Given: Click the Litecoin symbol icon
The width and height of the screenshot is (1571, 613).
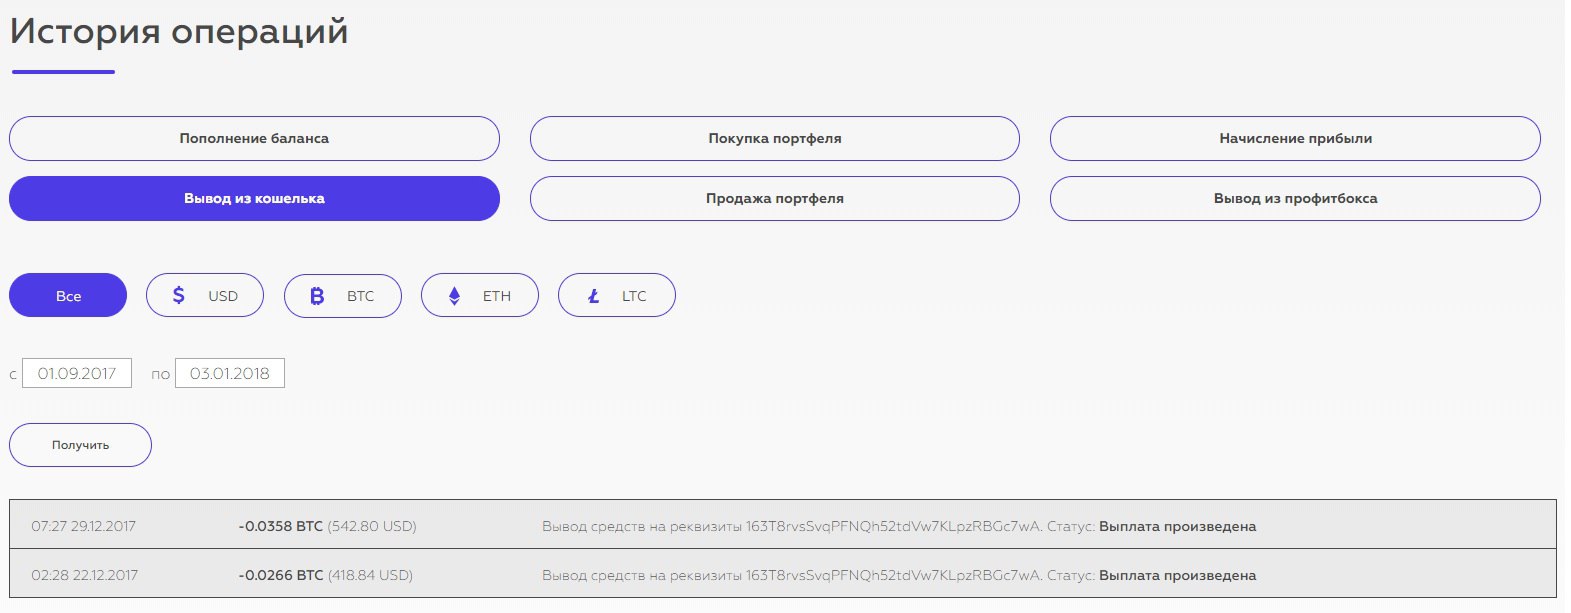Looking at the screenshot, I should 593,296.
